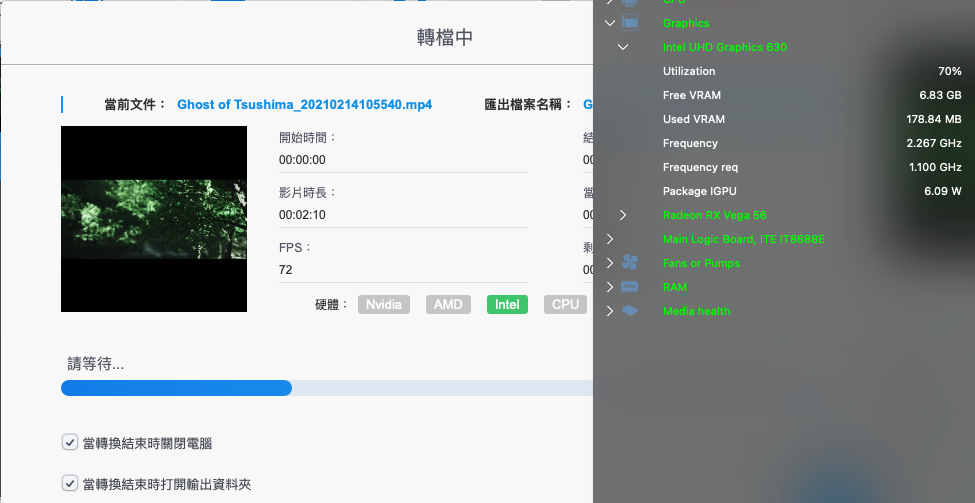Uncheck shut down computer when conversion ends
The image size is (975, 503).
pyautogui.click(x=69, y=443)
